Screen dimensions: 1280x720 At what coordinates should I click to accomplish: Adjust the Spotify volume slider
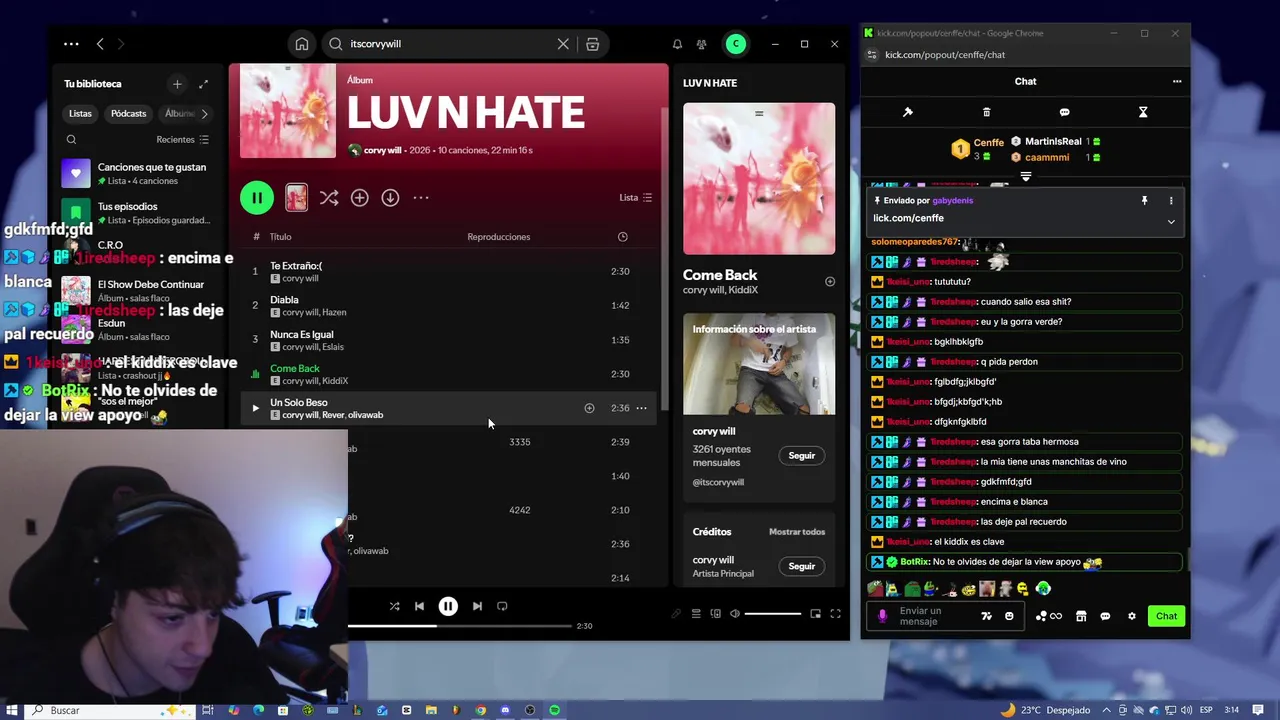[772, 614]
